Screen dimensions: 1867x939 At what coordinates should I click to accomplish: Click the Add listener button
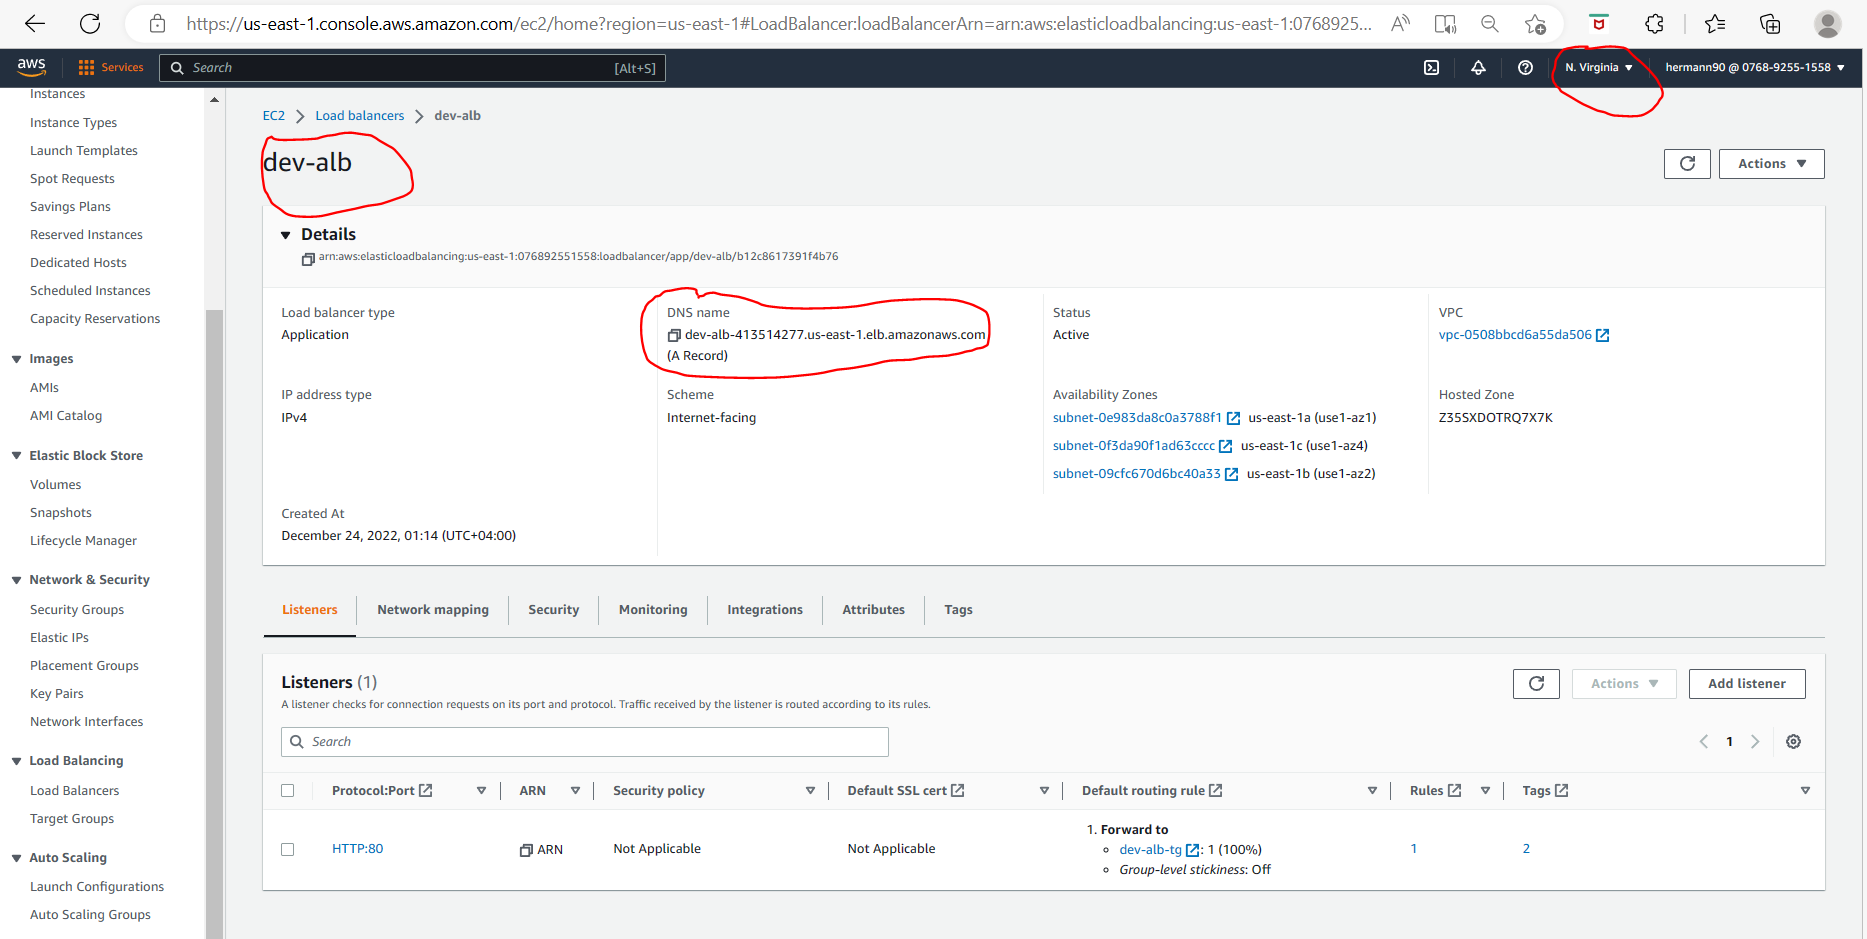[1746, 684]
